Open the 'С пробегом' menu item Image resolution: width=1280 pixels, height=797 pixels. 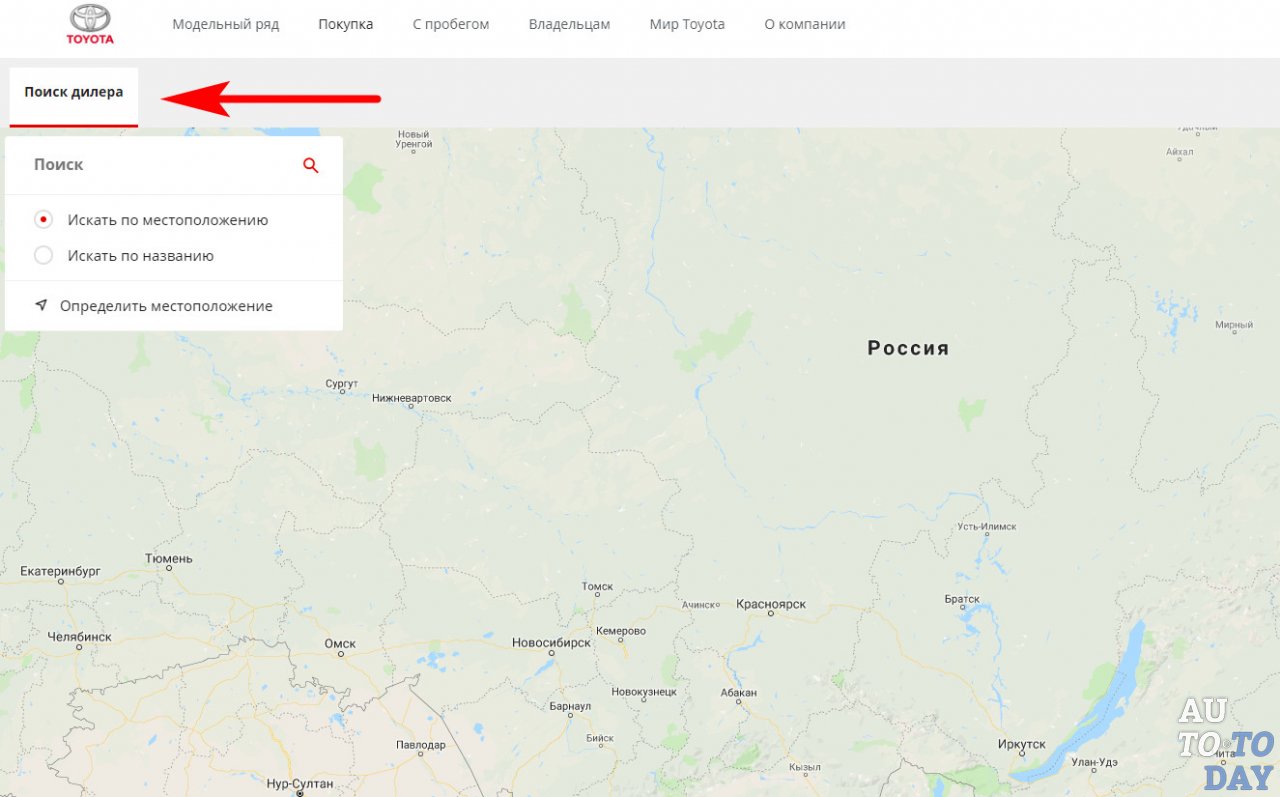(451, 24)
